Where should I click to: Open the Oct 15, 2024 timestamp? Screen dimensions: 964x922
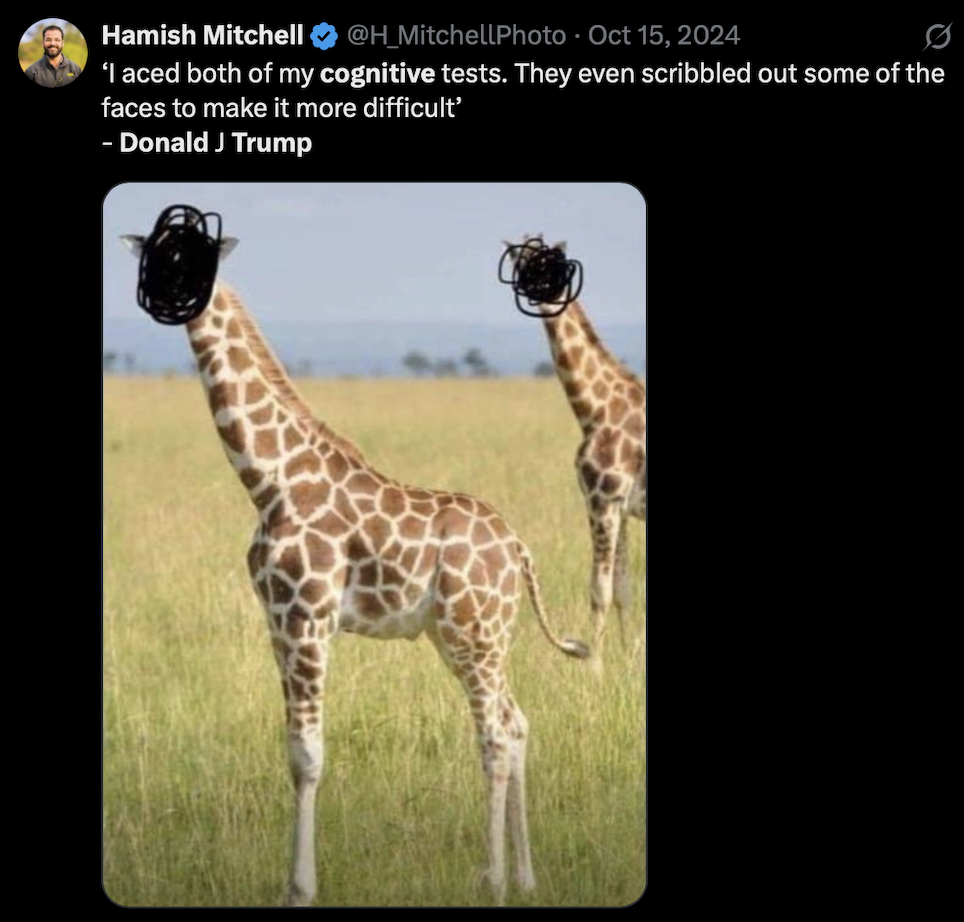(x=663, y=36)
